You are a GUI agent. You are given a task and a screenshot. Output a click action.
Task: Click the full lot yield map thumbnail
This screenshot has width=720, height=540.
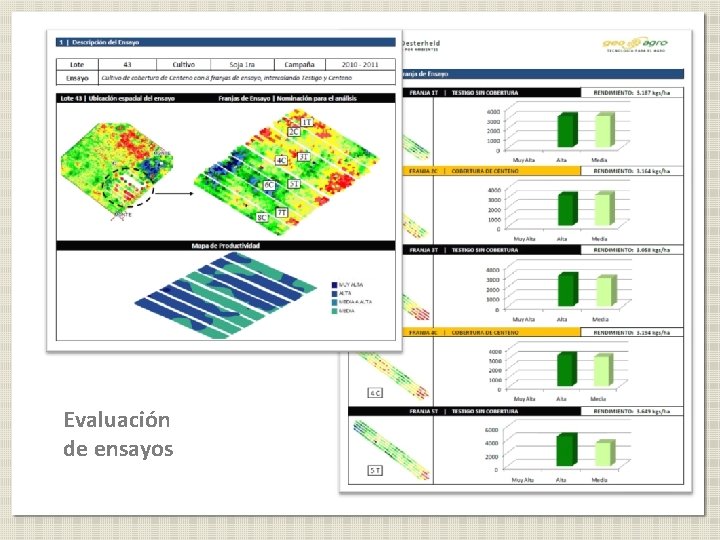point(117,171)
